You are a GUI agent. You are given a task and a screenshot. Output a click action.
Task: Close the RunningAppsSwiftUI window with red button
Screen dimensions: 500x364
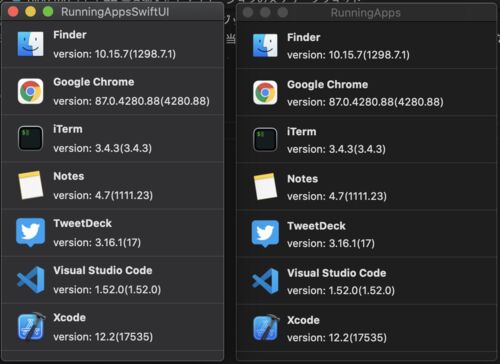point(13,12)
